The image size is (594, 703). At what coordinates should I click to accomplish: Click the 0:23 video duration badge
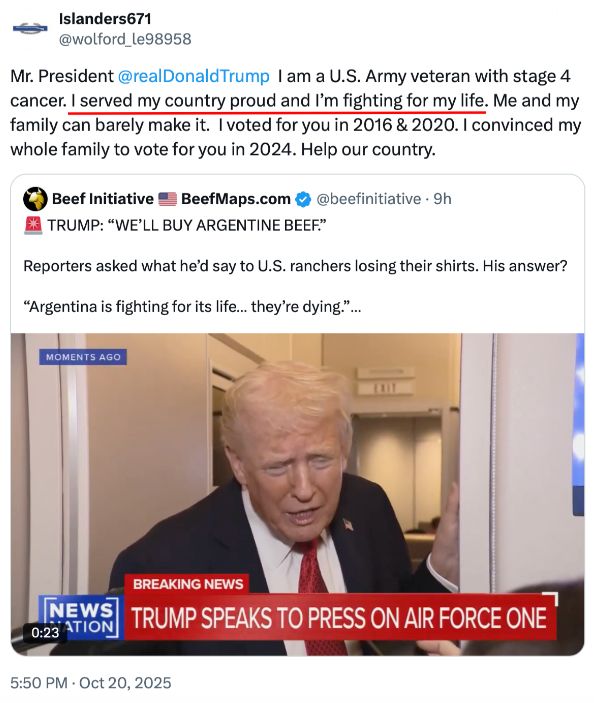45,633
